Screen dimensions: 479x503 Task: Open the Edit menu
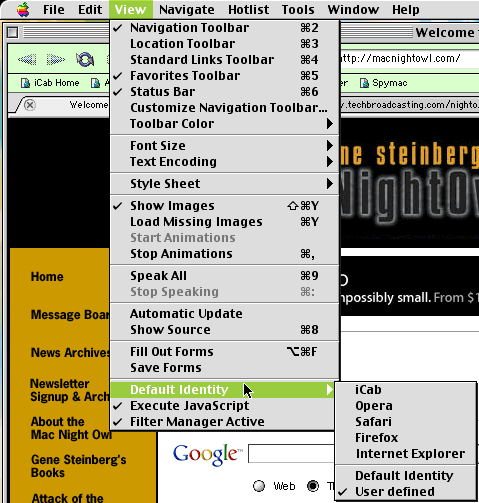(90, 9)
